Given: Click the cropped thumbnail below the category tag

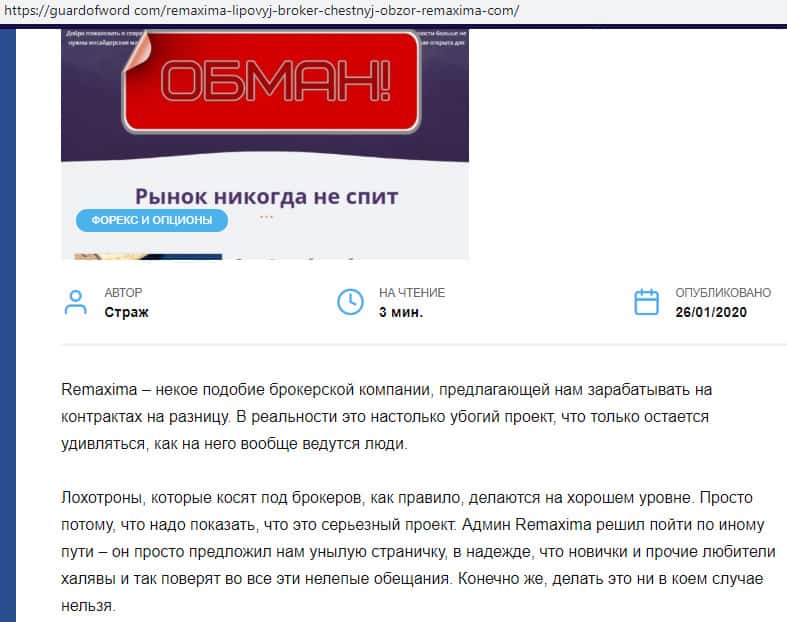Looking at the screenshot, I should (x=148, y=257).
